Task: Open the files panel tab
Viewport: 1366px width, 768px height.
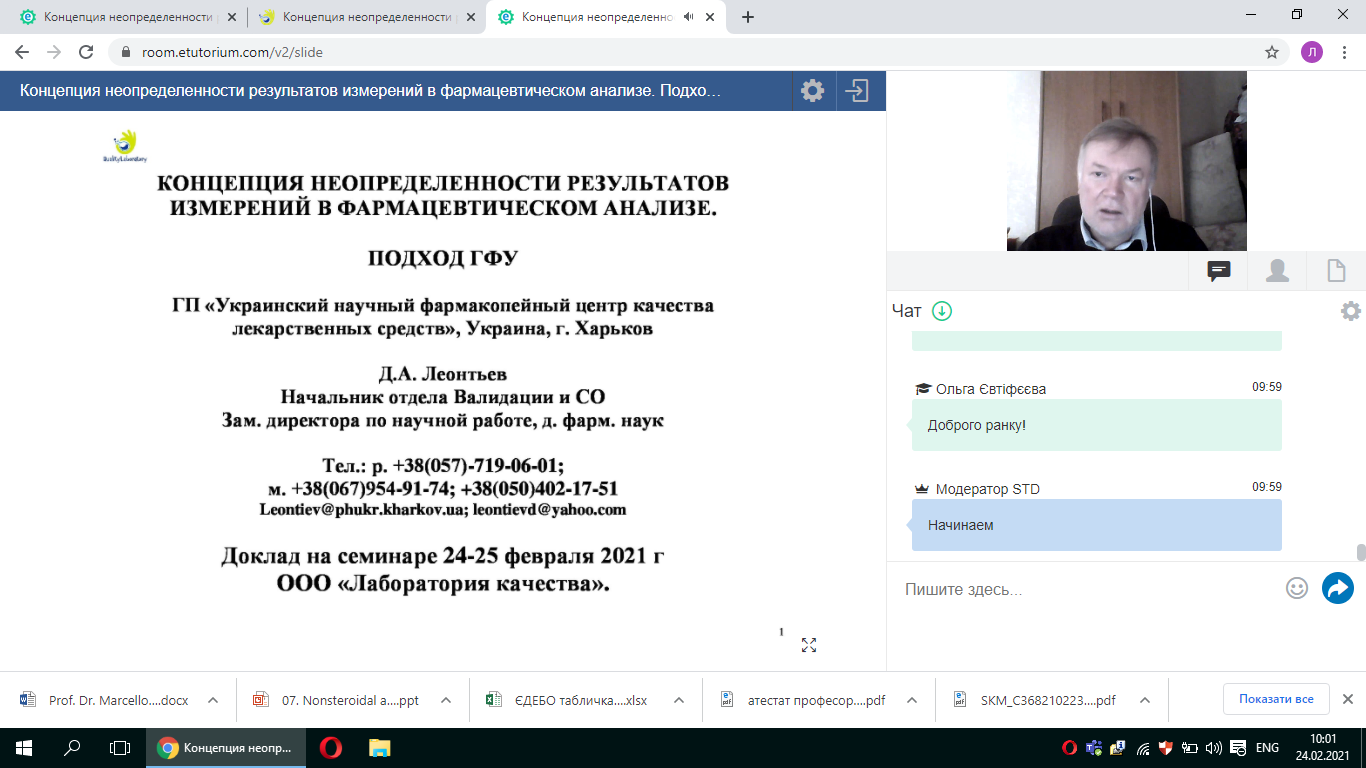Action: pos(1336,270)
